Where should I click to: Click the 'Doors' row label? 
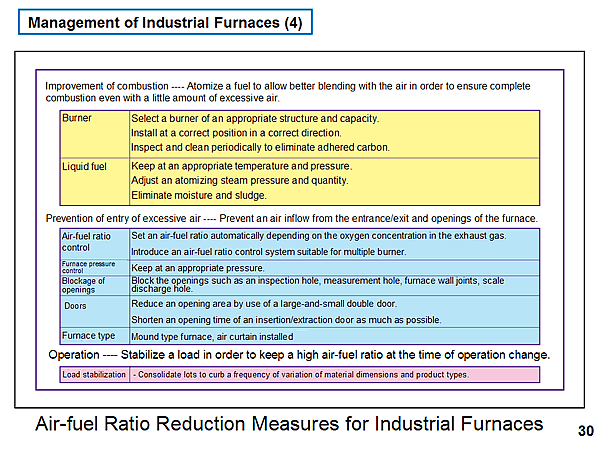[75, 306]
